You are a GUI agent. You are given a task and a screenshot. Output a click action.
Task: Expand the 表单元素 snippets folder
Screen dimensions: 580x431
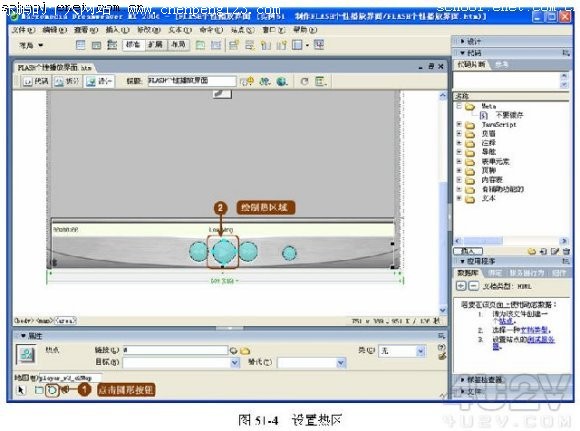pyautogui.click(x=459, y=161)
